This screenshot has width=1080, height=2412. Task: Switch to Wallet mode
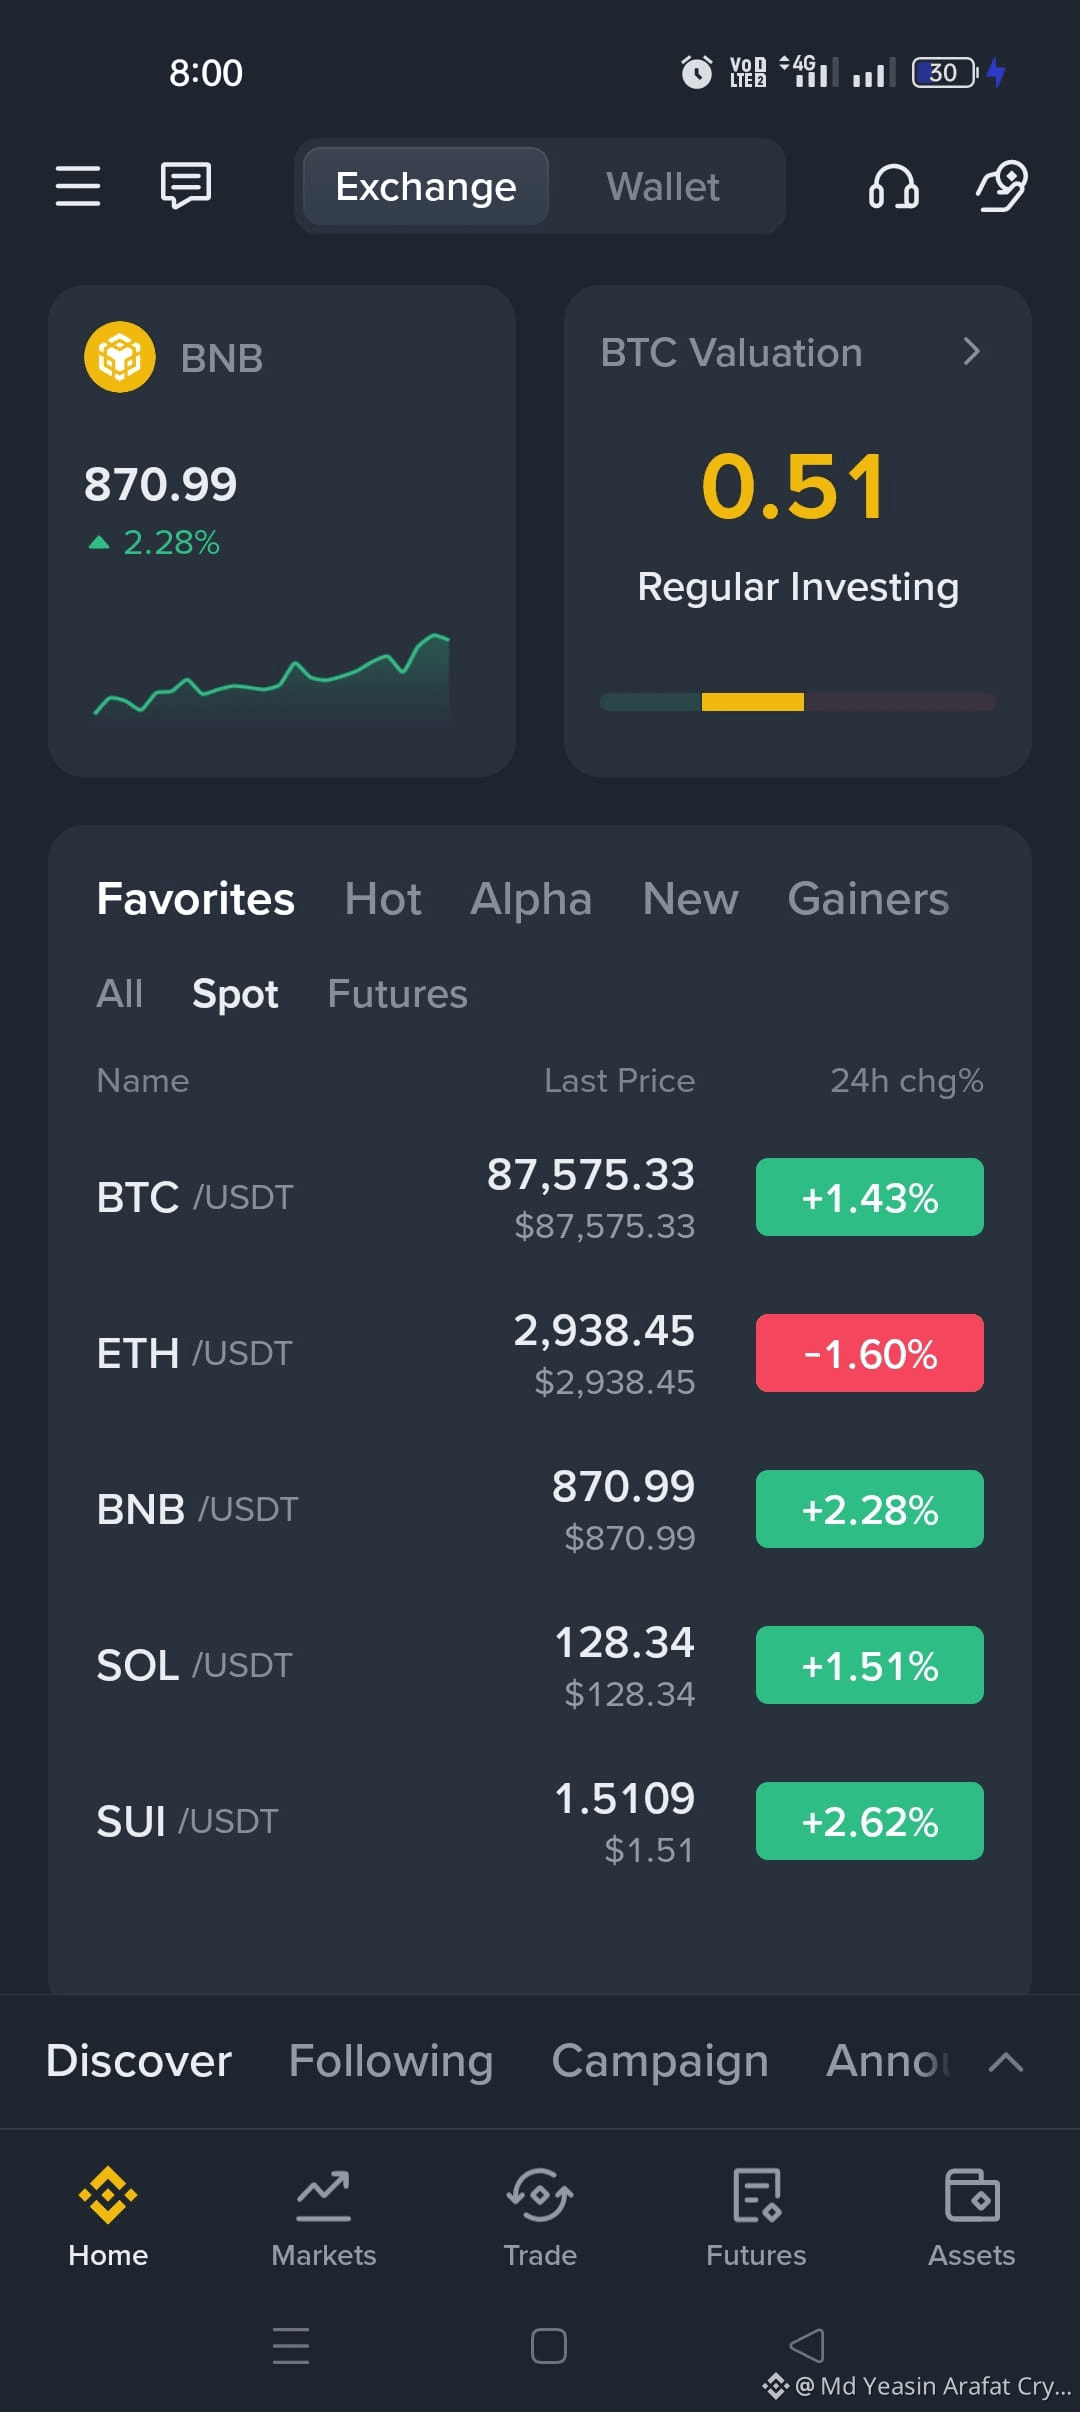coord(663,187)
